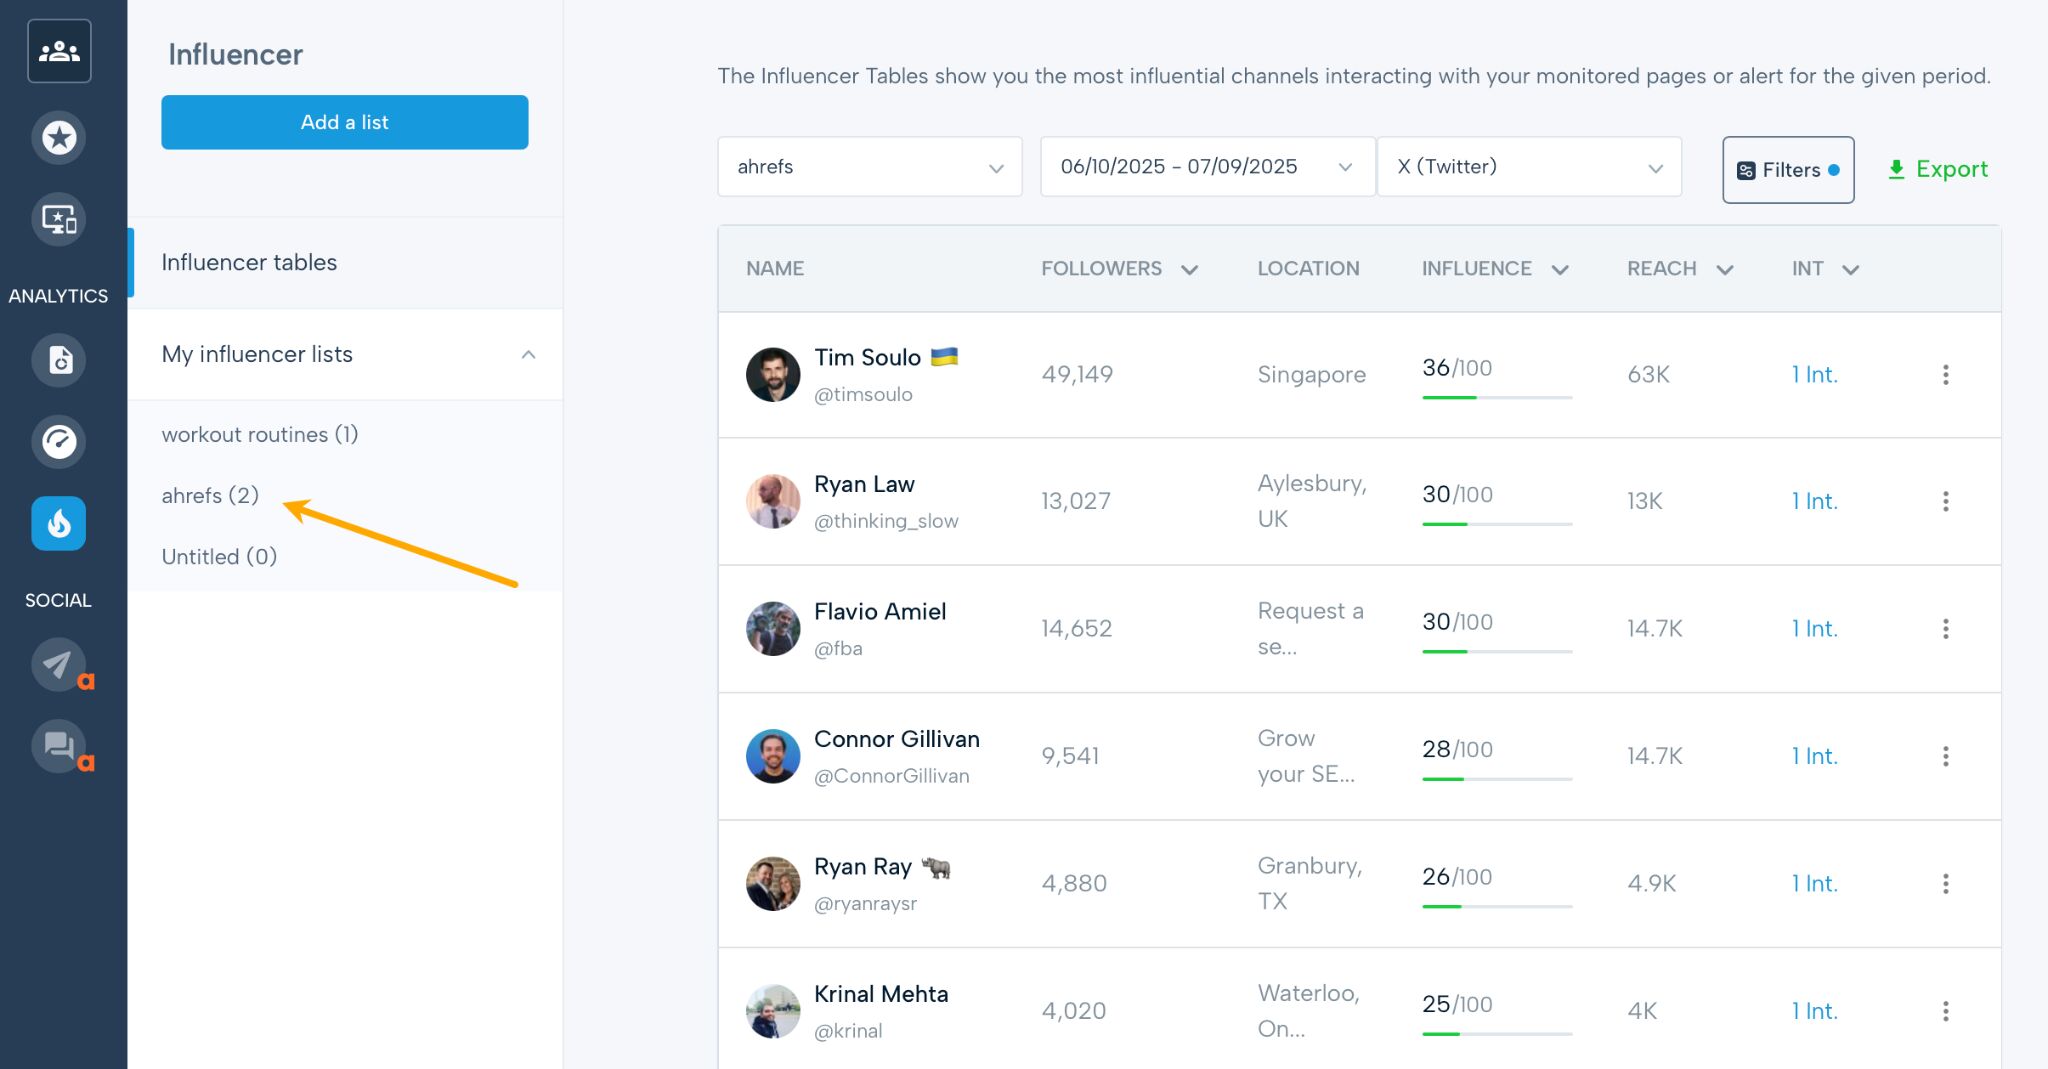The width and height of the screenshot is (2048, 1069).
Task: Open the X (Twitter) source selector
Action: (x=1528, y=167)
